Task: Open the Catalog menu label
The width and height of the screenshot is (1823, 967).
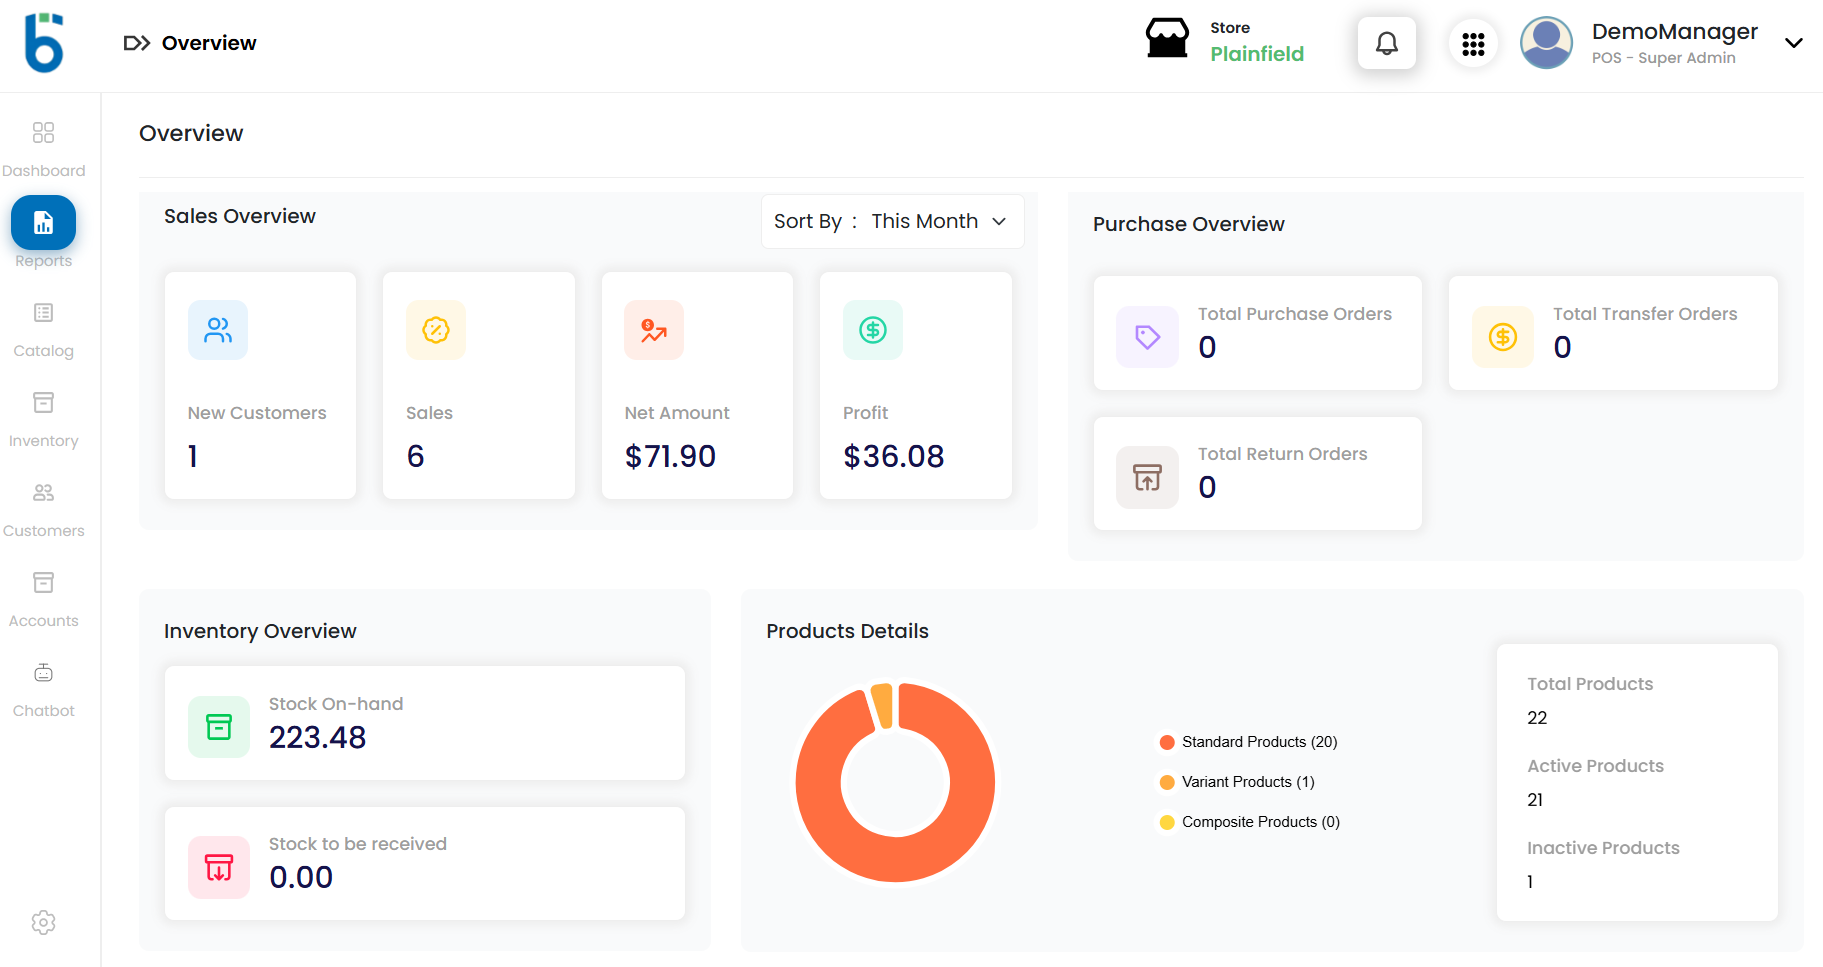Action: click(43, 351)
